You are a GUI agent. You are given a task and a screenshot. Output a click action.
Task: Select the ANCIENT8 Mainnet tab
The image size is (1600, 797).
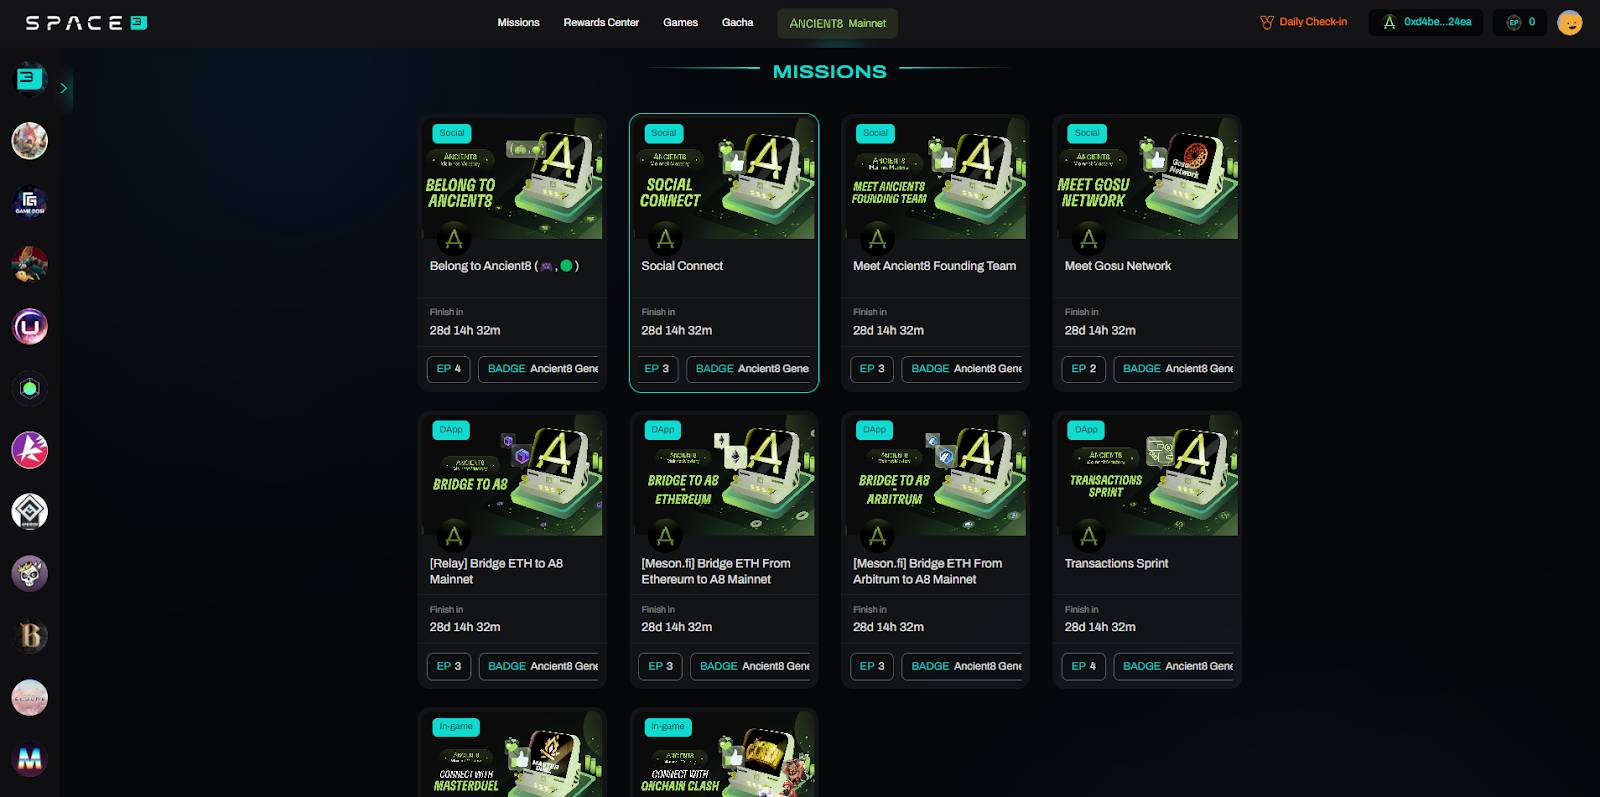(838, 23)
